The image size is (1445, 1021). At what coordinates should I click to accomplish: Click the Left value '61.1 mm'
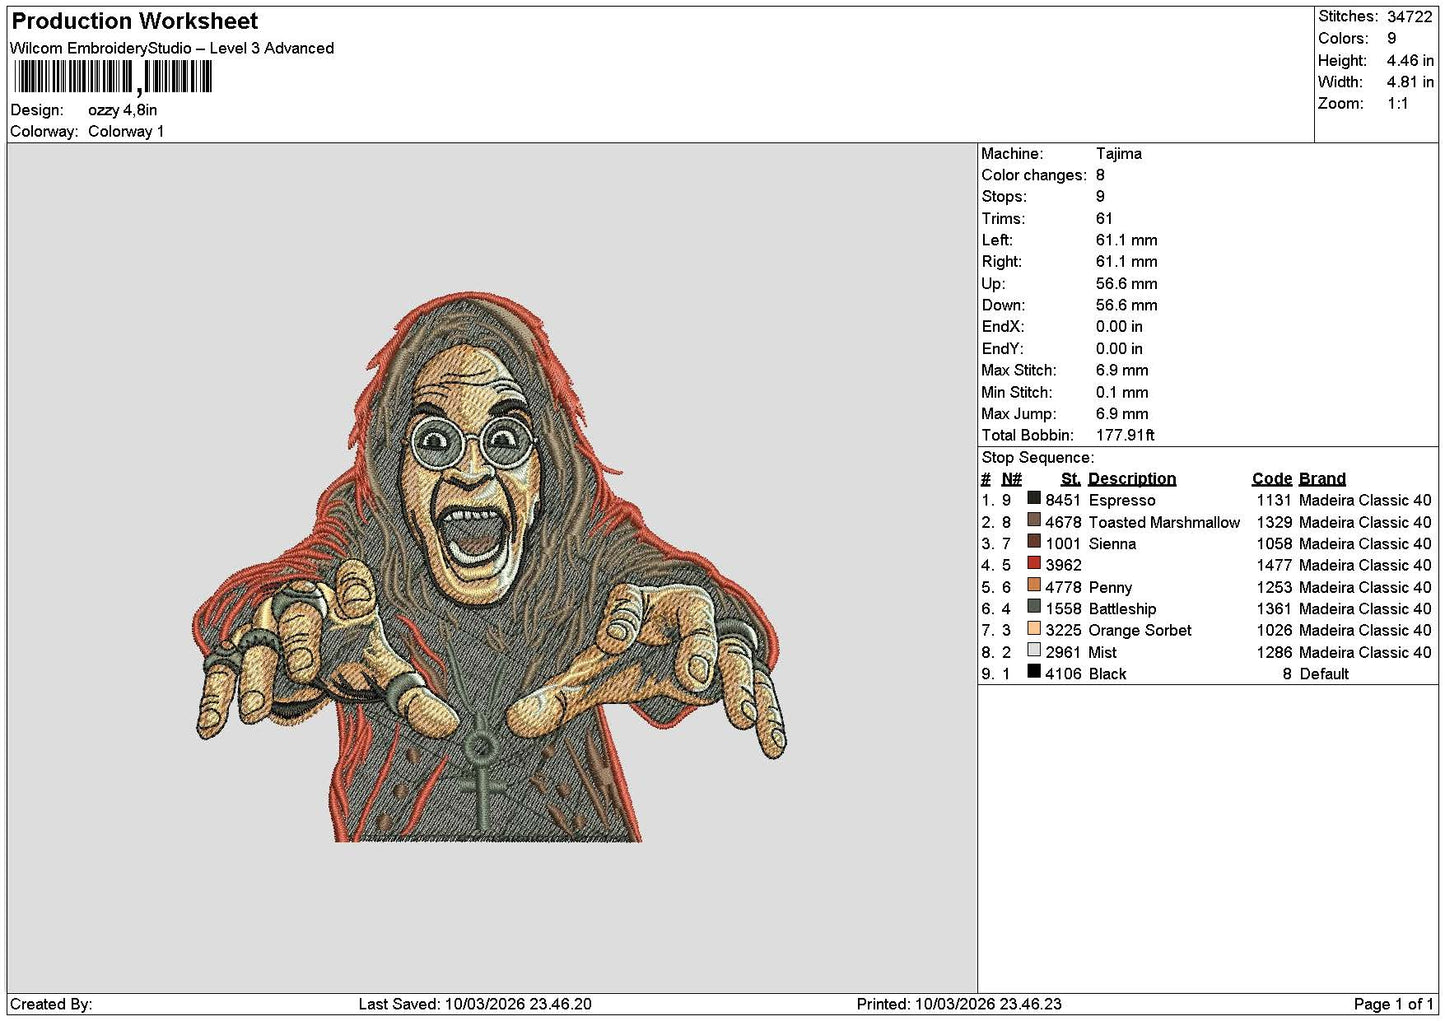(x=1126, y=240)
